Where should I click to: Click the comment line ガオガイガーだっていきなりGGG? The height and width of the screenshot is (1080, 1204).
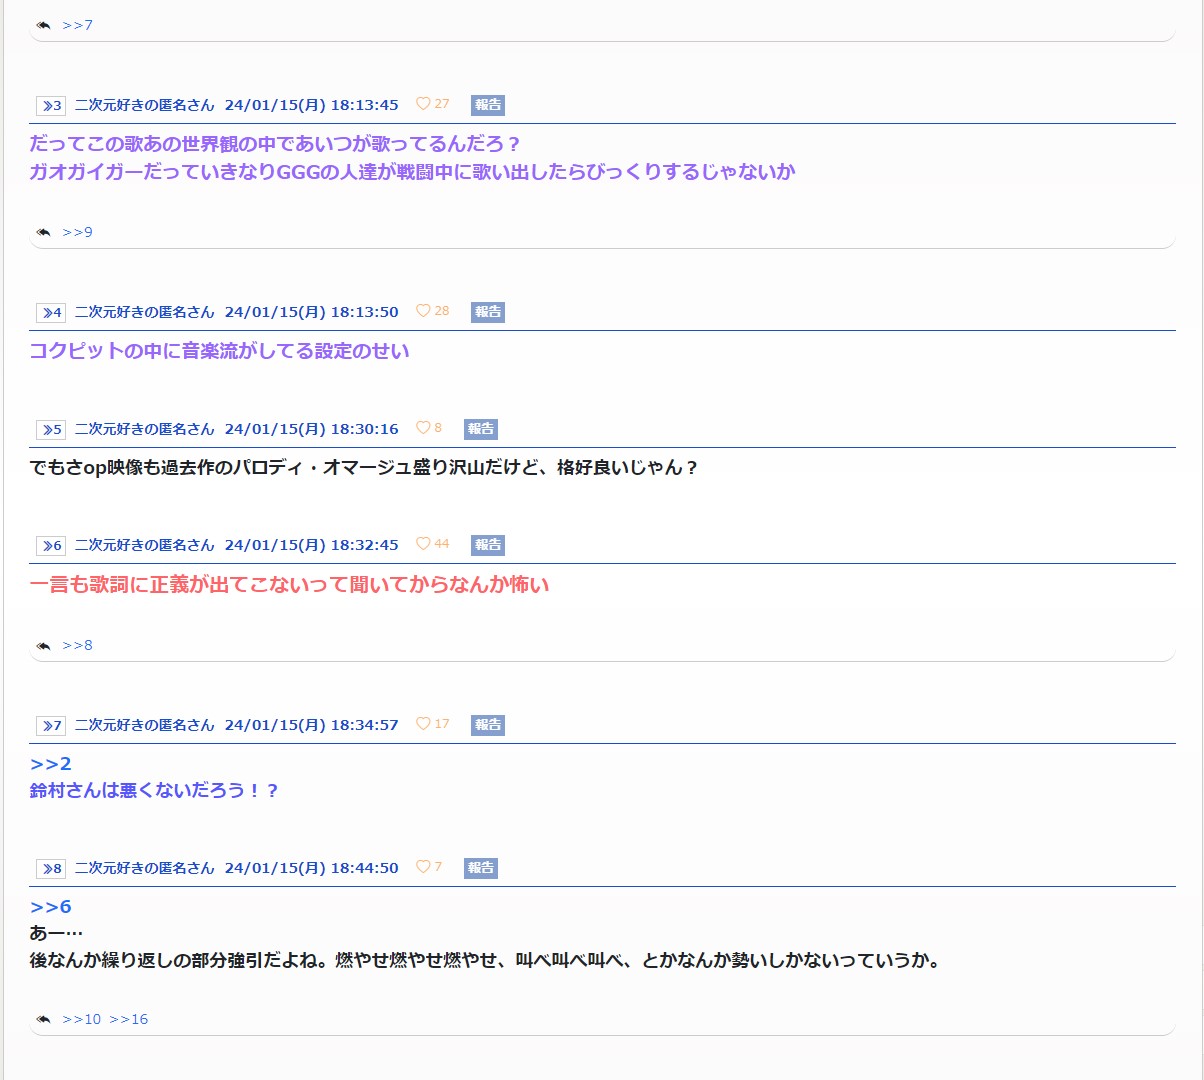[413, 172]
